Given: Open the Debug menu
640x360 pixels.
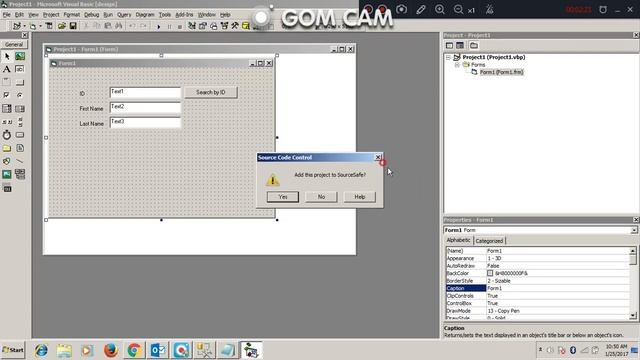Looking at the screenshot, I should click(x=91, y=15).
